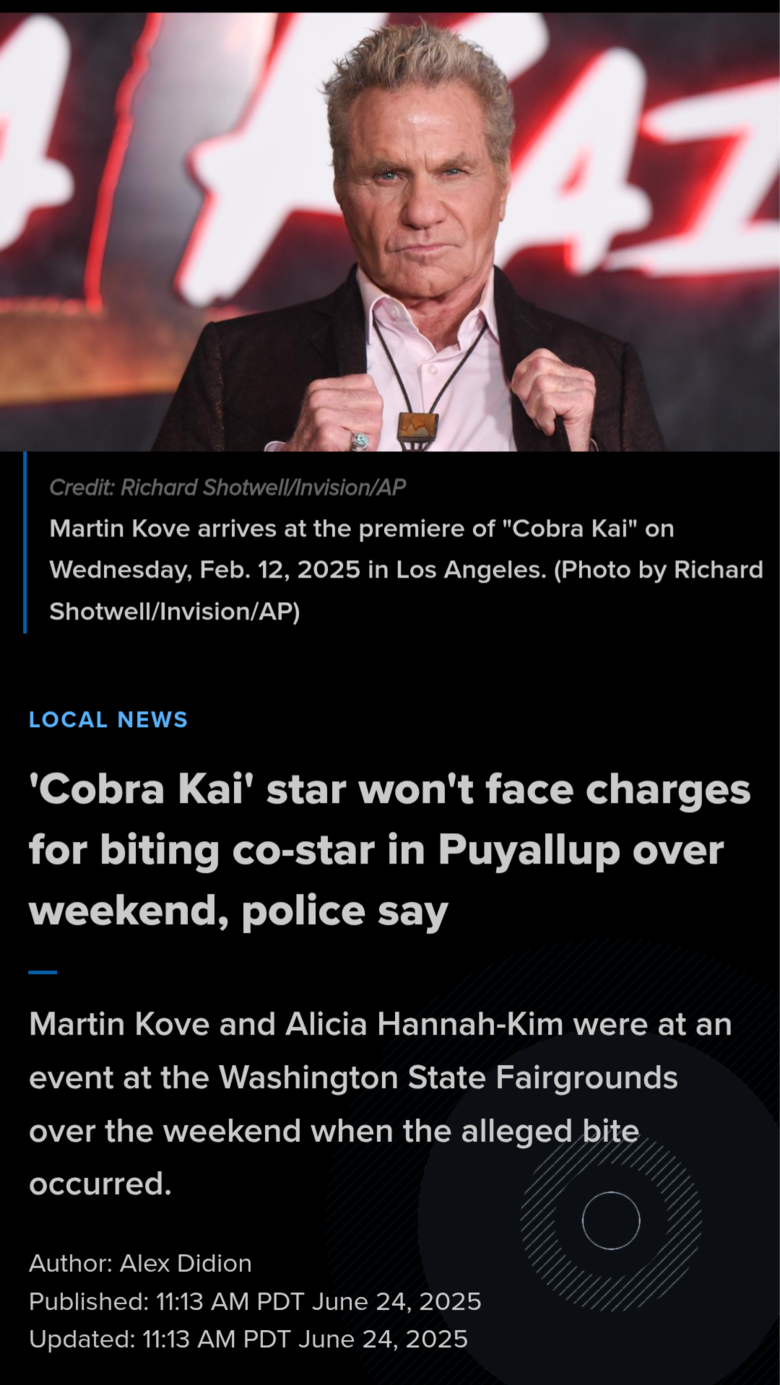Click the short blue divider under headline
Viewport: 780px width, 1385px height.
[43, 972]
